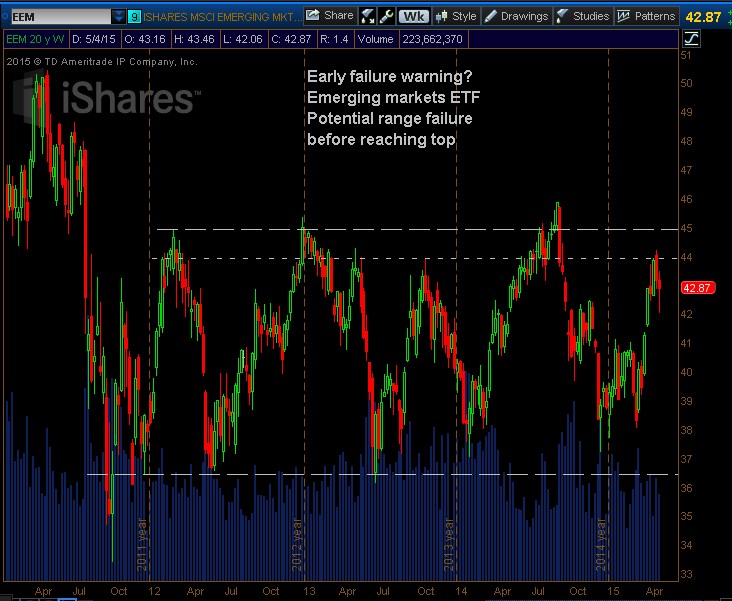
Task: Open the Share menu
Action: click(x=330, y=16)
